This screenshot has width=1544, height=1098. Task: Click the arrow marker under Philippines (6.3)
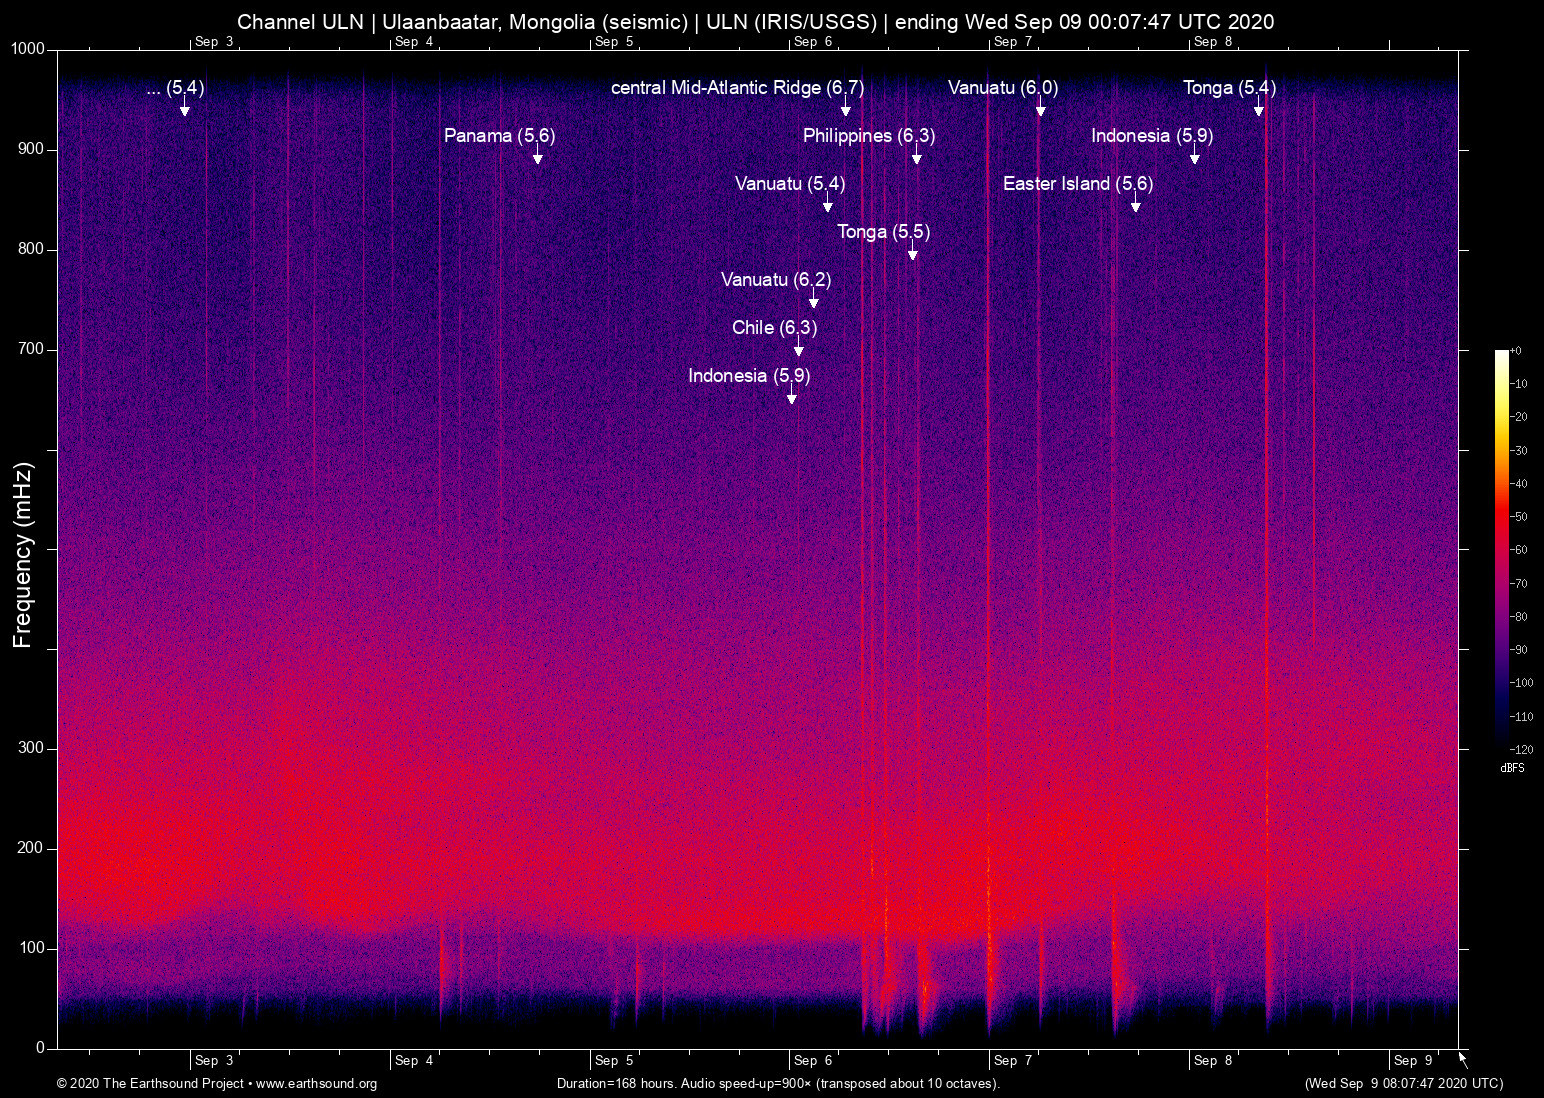[916, 157]
